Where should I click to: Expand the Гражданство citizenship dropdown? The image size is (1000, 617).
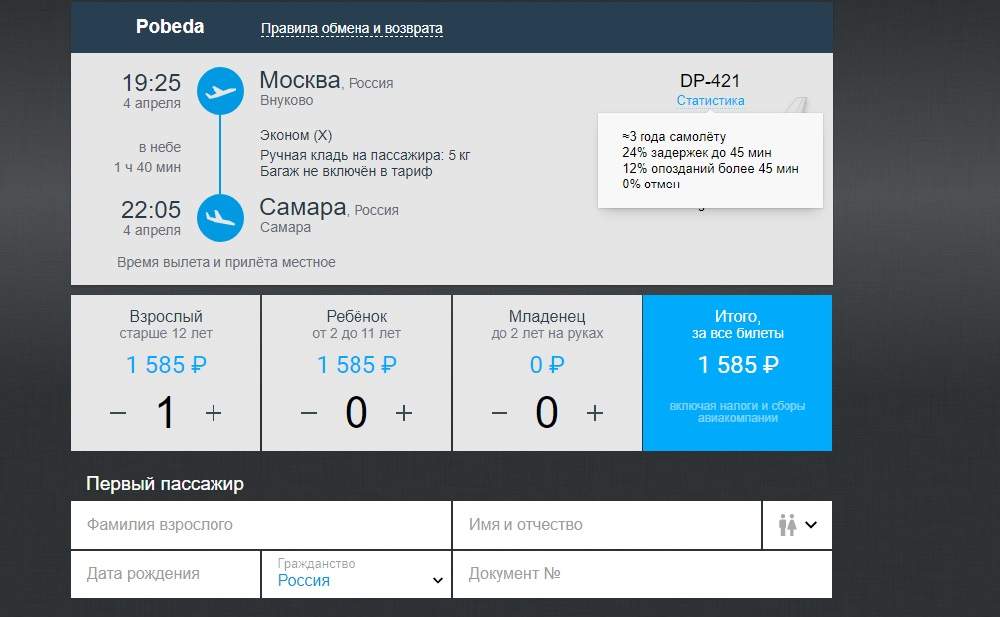click(437, 580)
